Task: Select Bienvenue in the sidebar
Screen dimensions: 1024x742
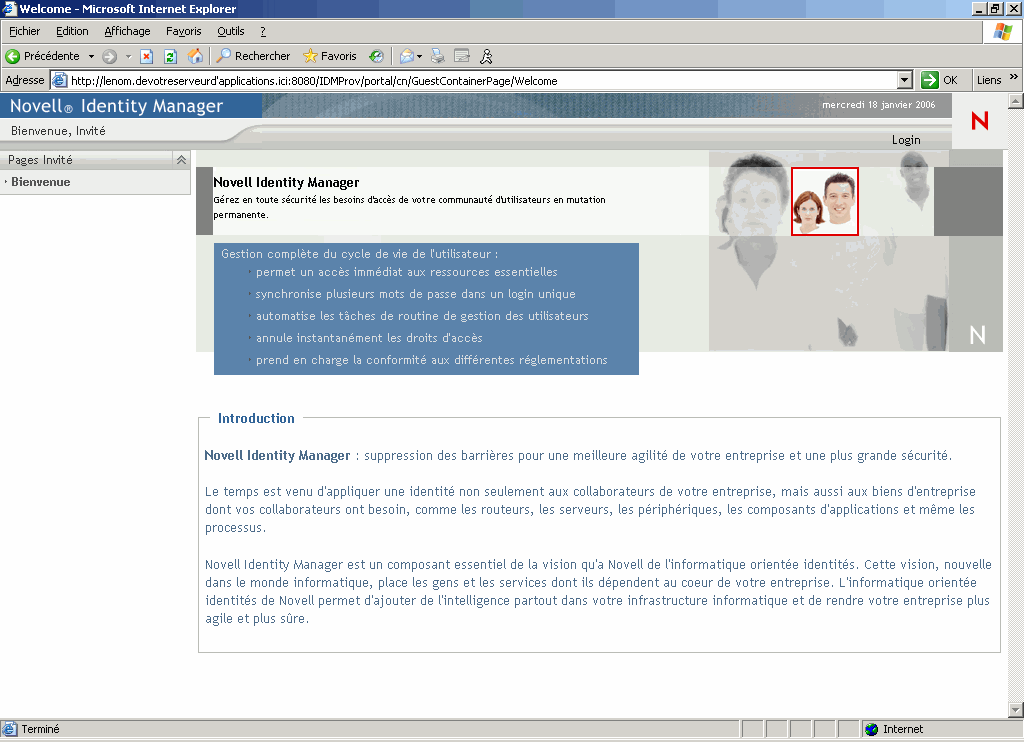Action: [x=40, y=182]
